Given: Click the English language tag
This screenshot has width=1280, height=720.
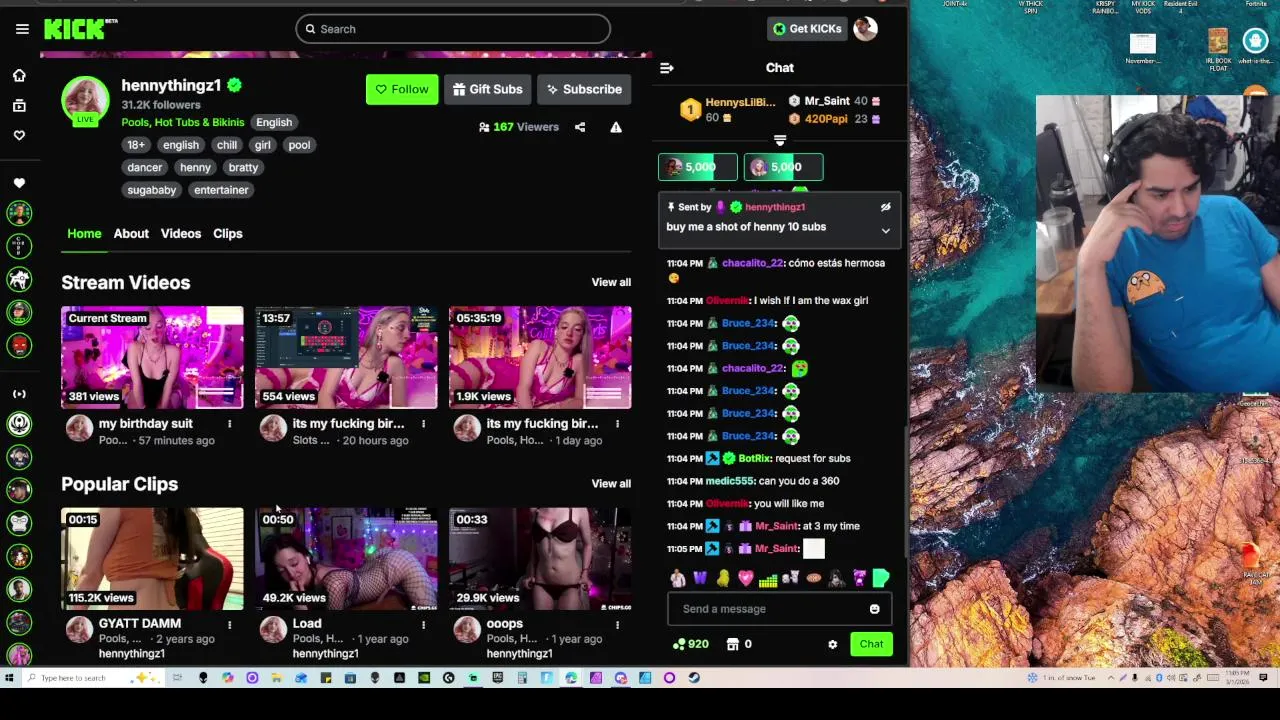Looking at the screenshot, I should [274, 122].
